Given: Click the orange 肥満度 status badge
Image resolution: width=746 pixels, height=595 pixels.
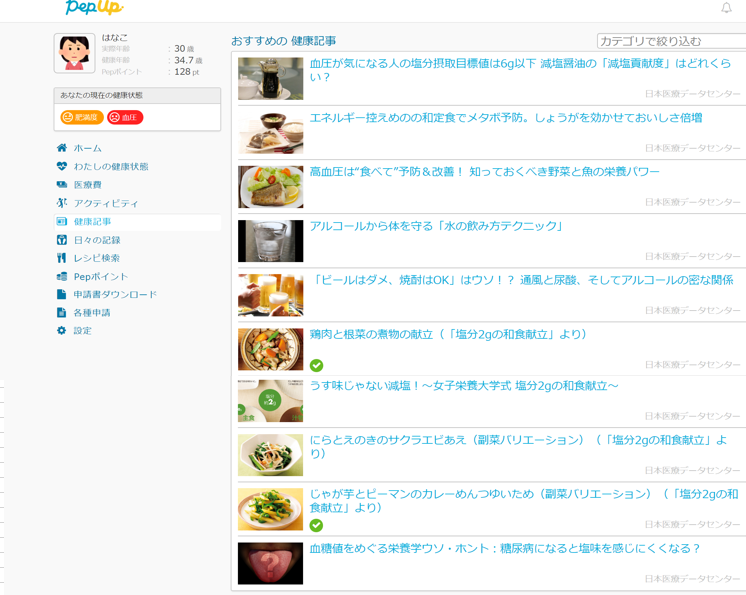Looking at the screenshot, I should pos(82,118).
